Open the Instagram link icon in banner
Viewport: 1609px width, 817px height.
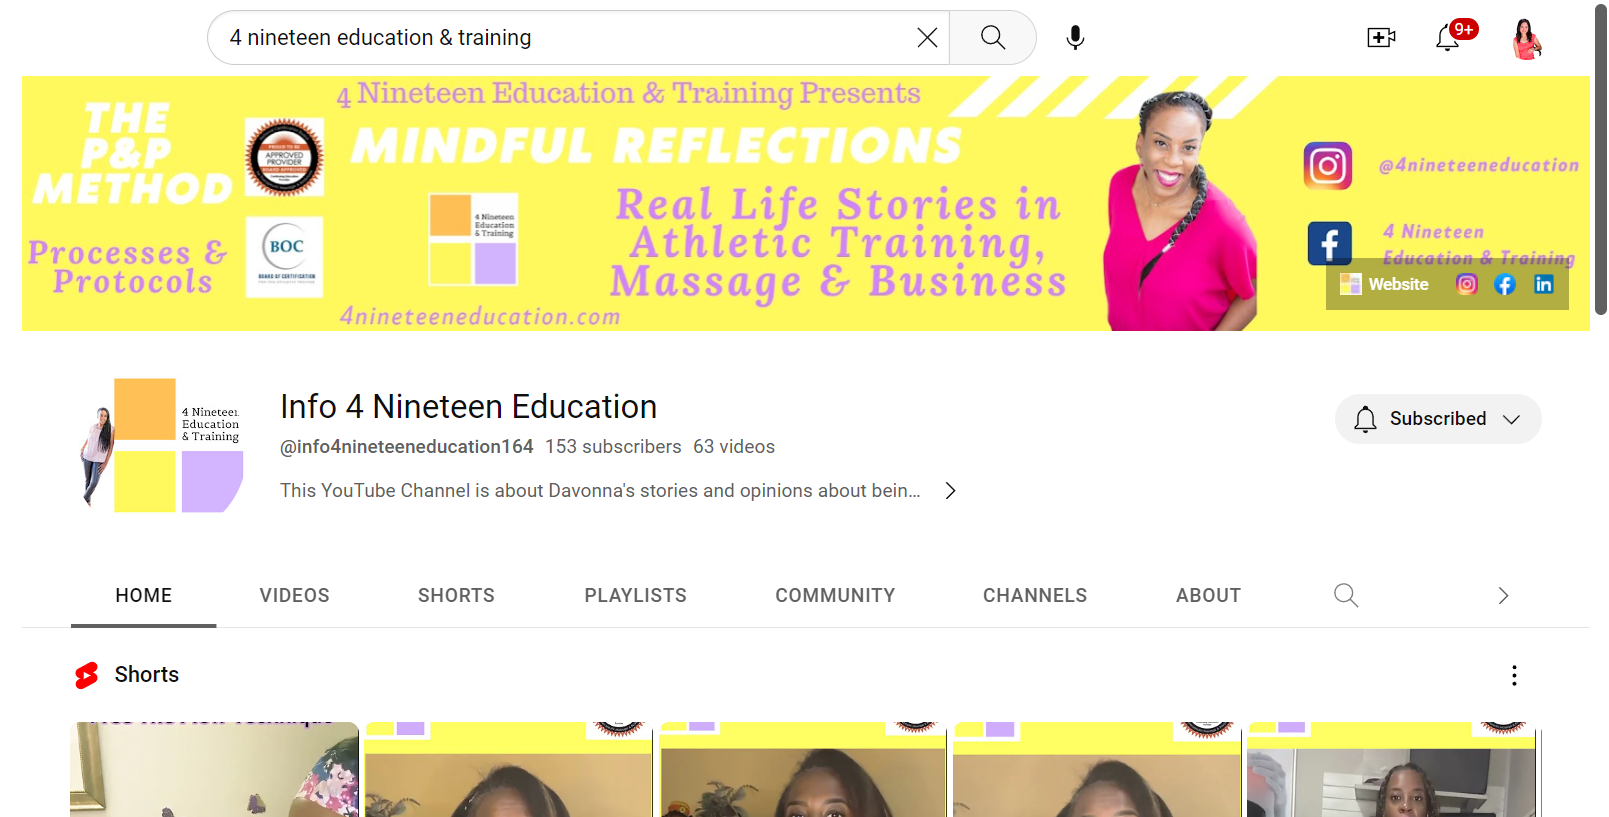1467,284
